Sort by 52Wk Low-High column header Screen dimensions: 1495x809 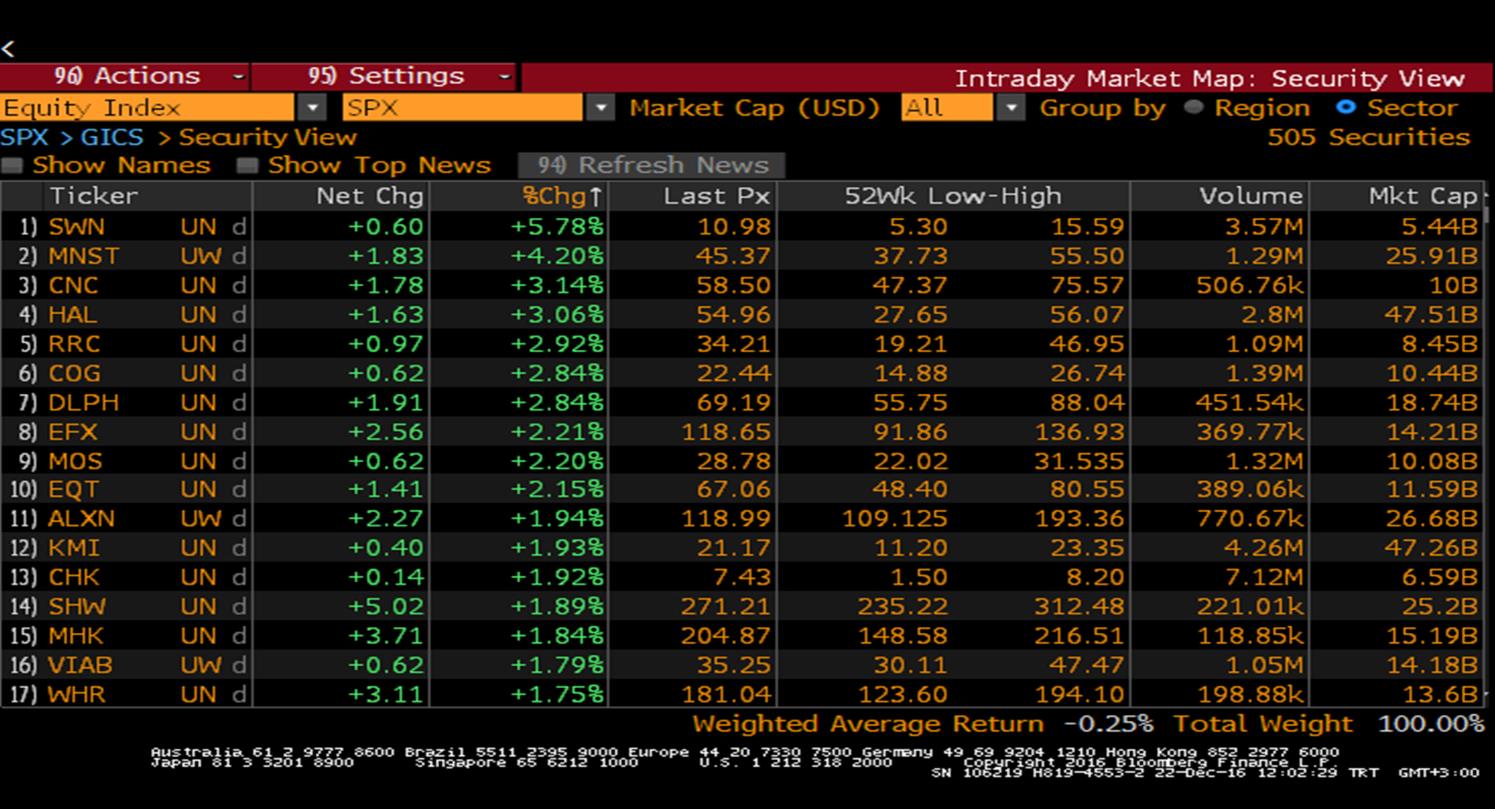tap(953, 196)
